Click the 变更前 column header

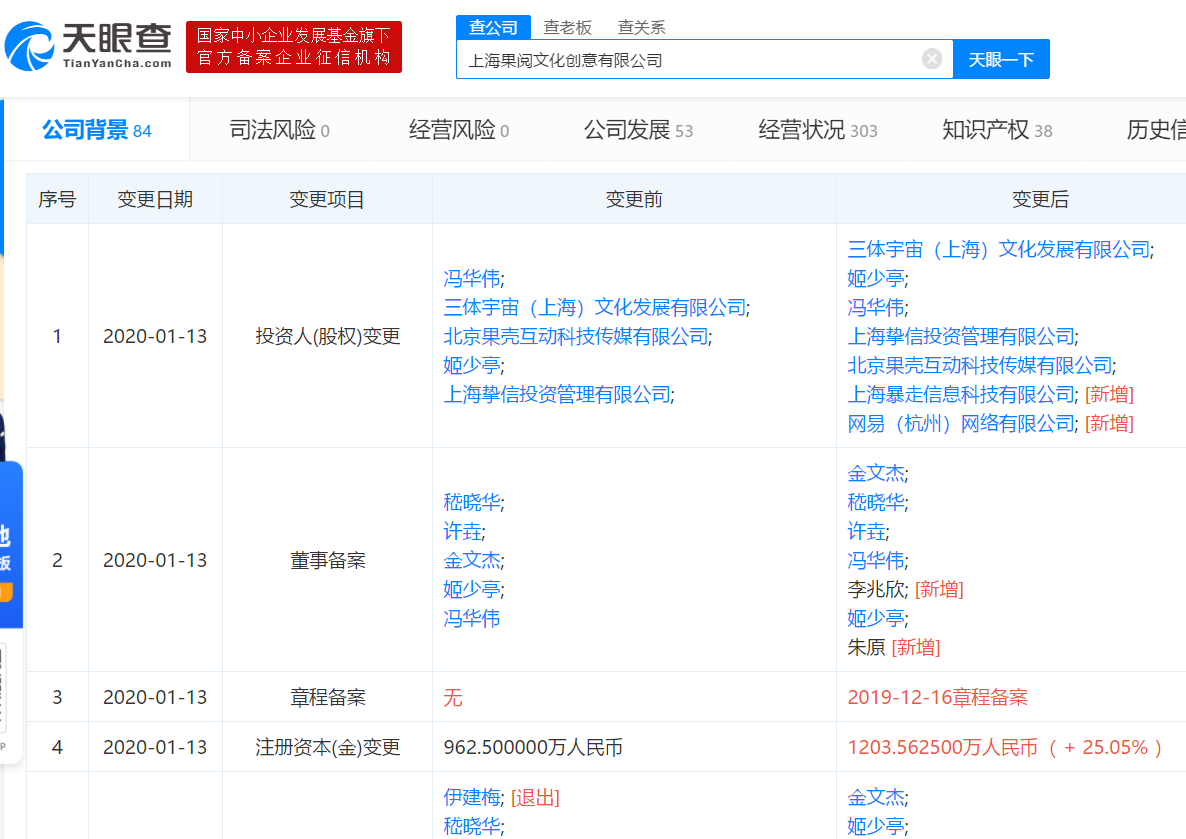tap(634, 199)
